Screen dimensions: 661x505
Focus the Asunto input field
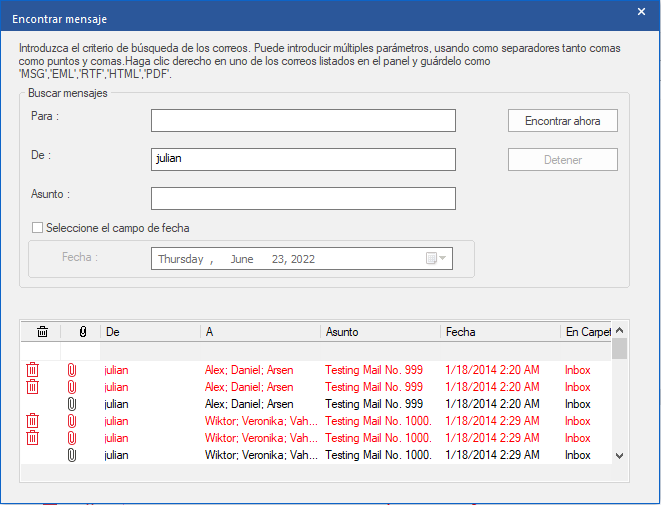tap(304, 199)
